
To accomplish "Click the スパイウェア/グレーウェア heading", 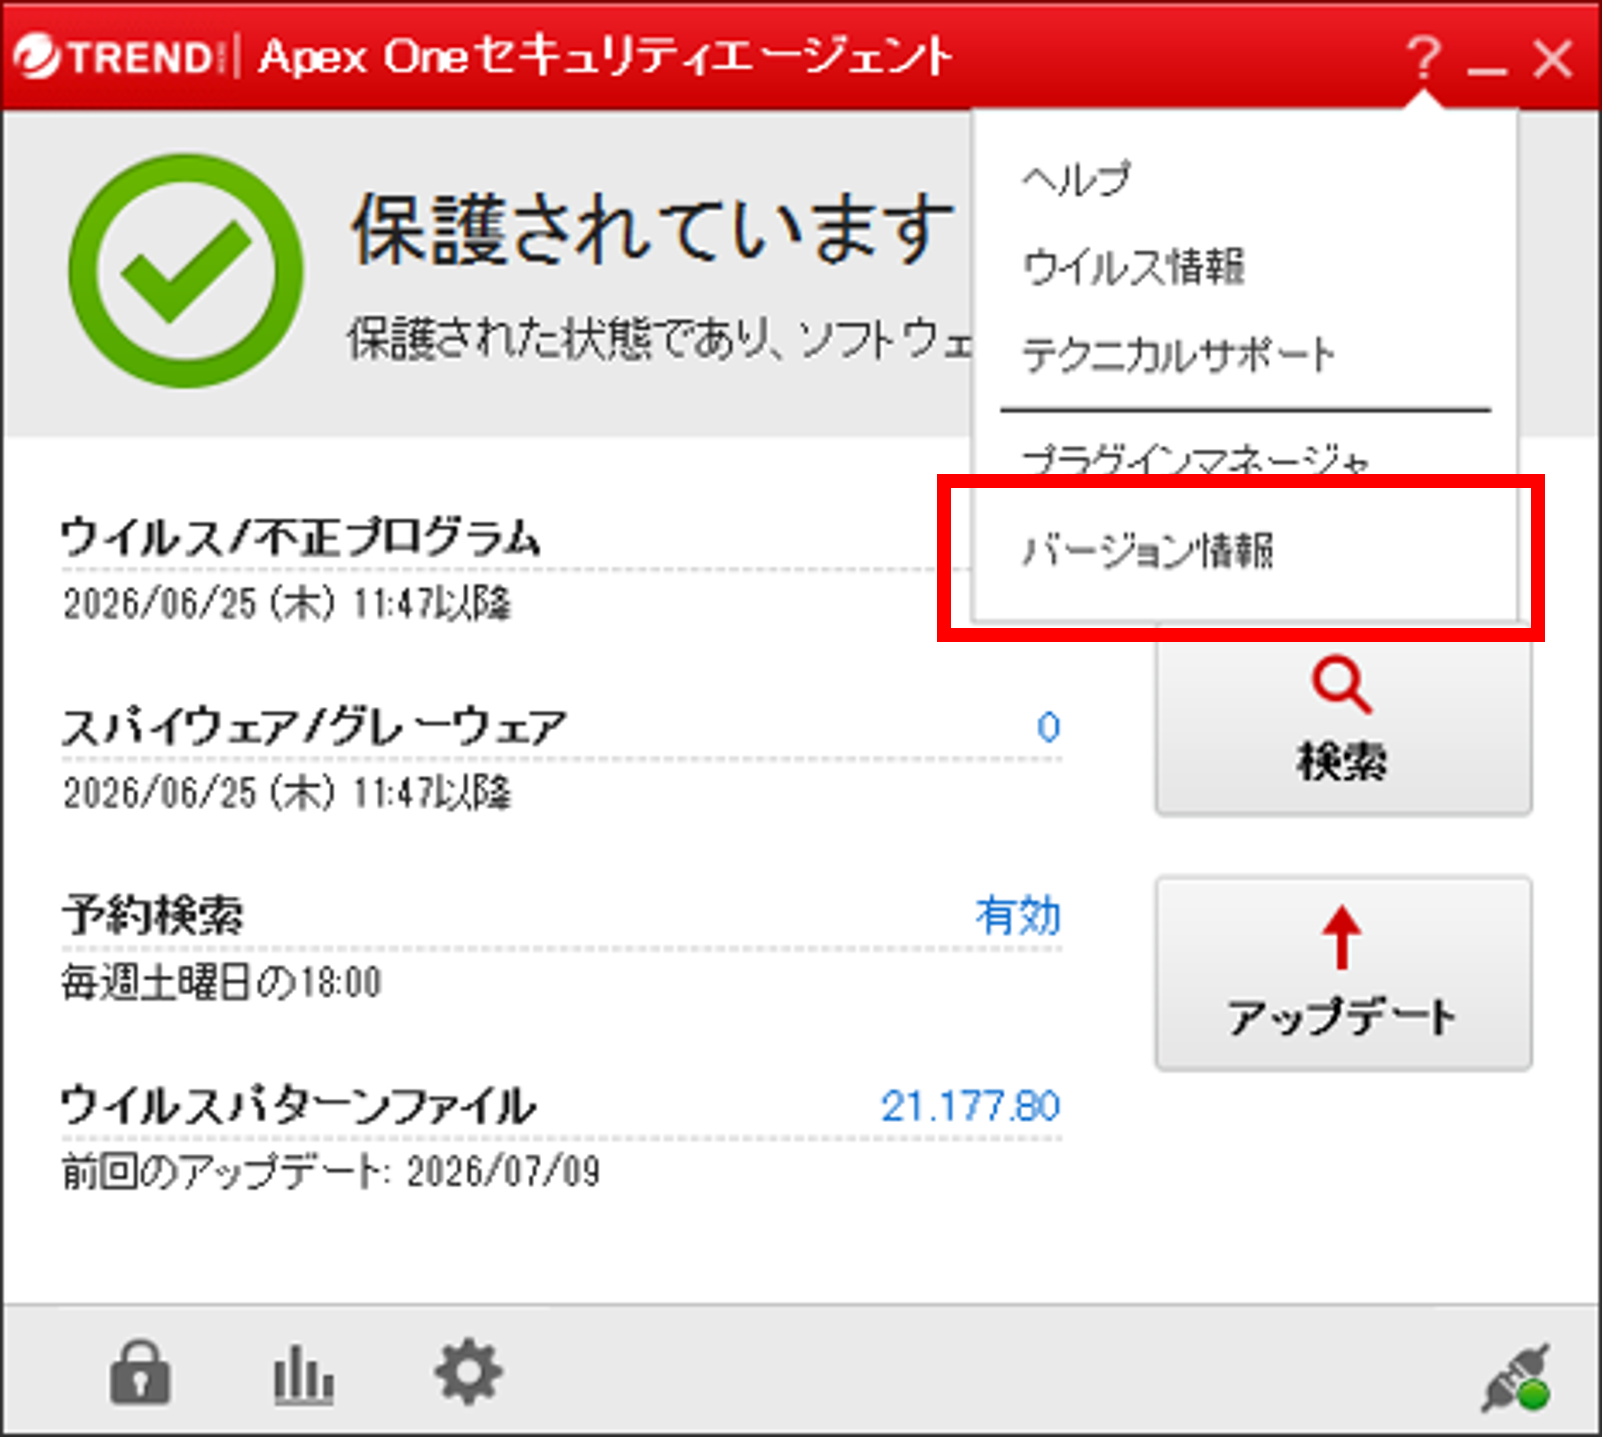I will coord(314,727).
